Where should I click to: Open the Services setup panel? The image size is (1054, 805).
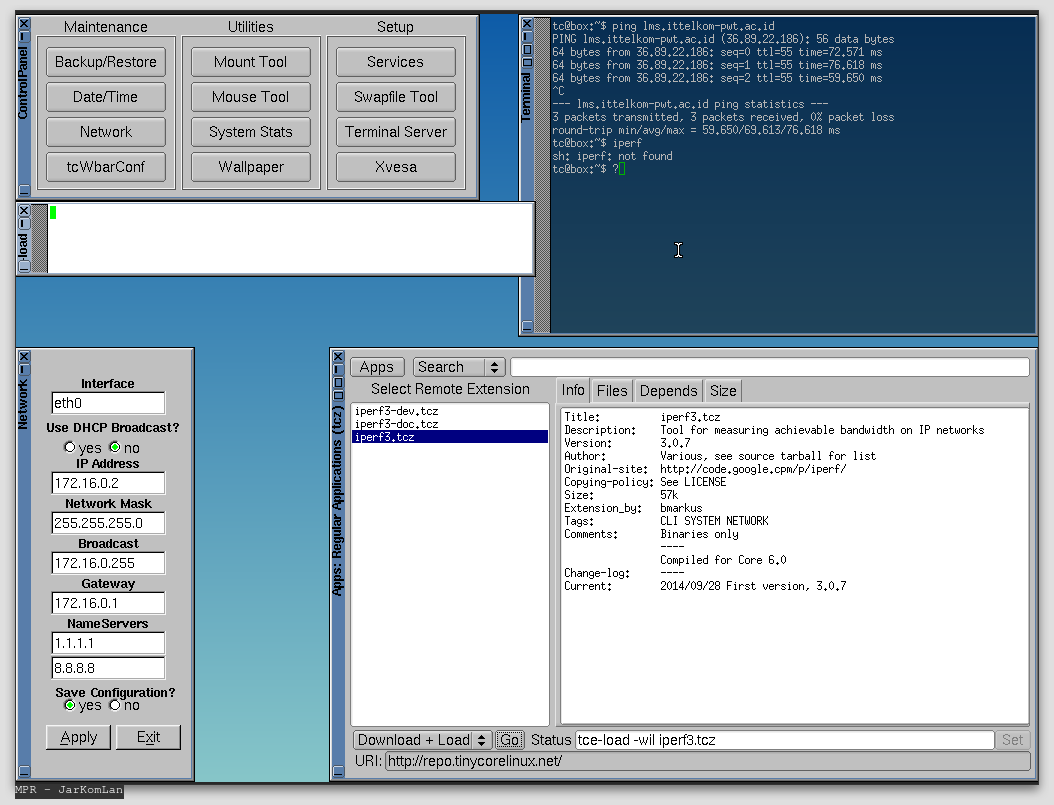[395, 62]
